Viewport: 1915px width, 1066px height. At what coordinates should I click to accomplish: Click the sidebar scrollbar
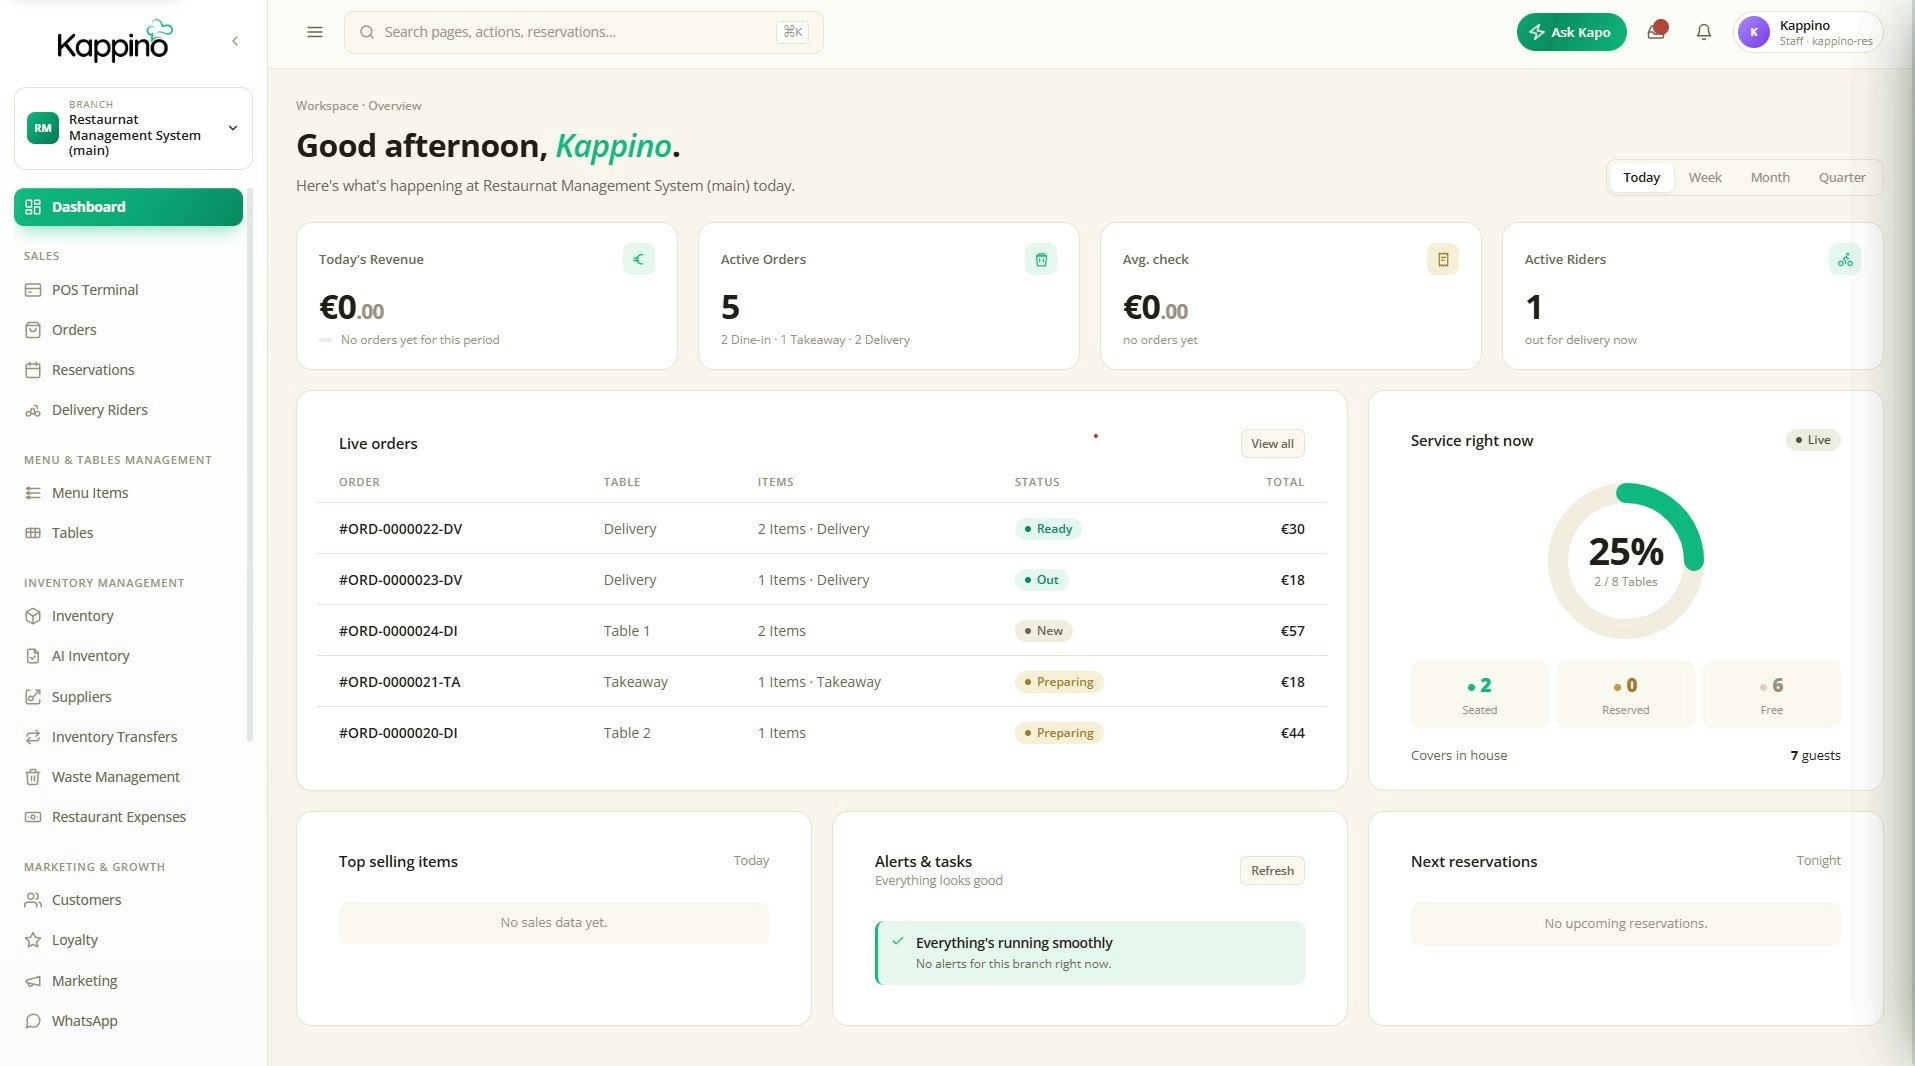pyautogui.click(x=250, y=466)
